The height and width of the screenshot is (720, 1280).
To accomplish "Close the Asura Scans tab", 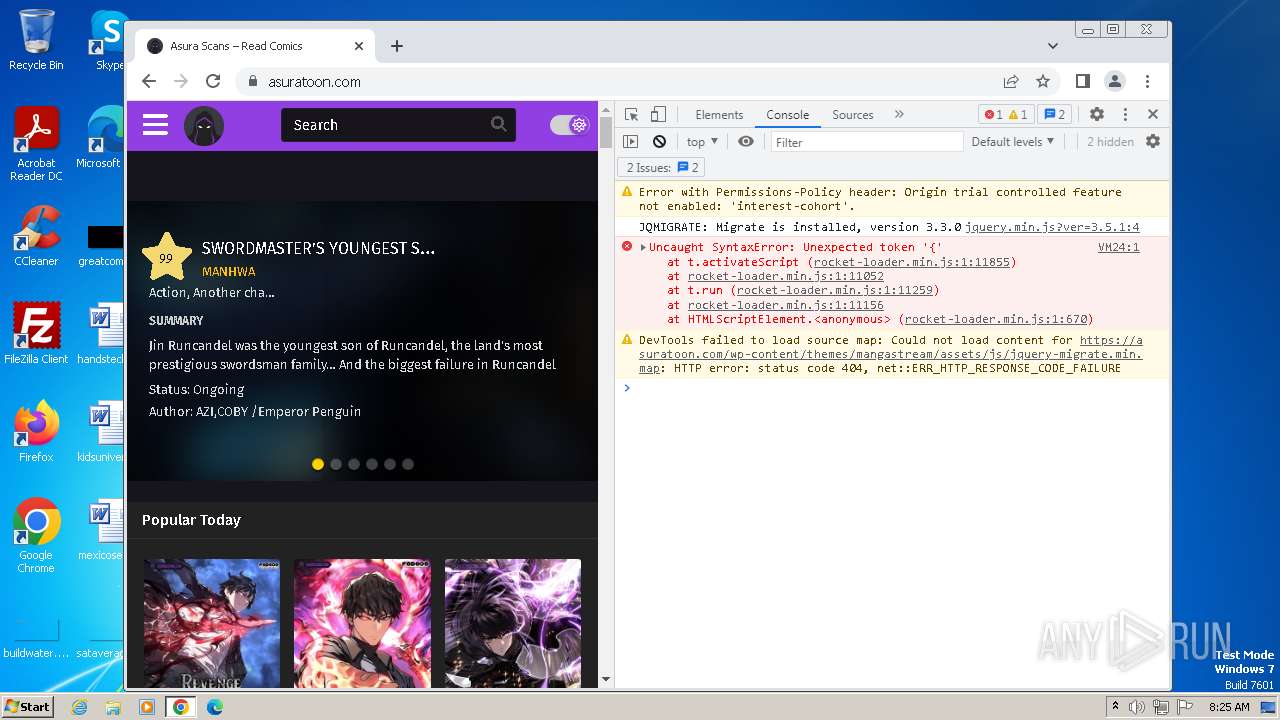I will tap(359, 46).
